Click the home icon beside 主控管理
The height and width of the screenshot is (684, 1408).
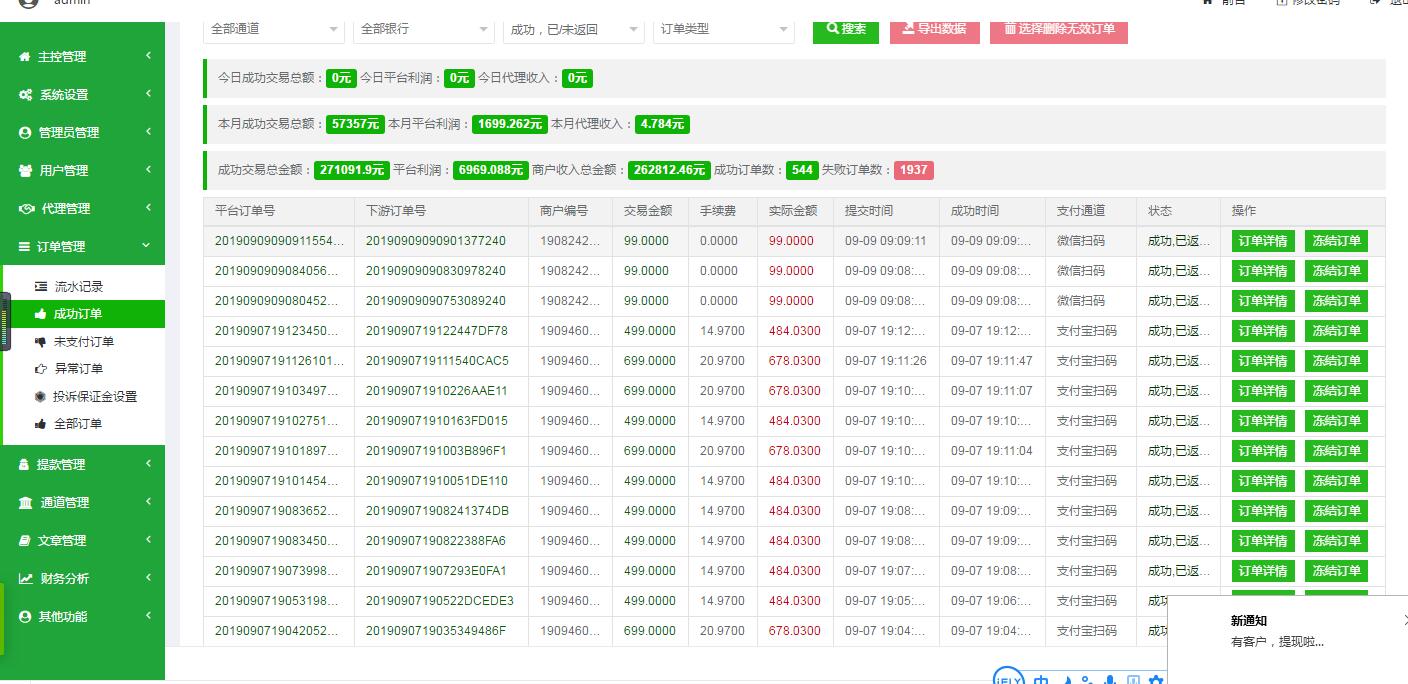(x=25, y=57)
